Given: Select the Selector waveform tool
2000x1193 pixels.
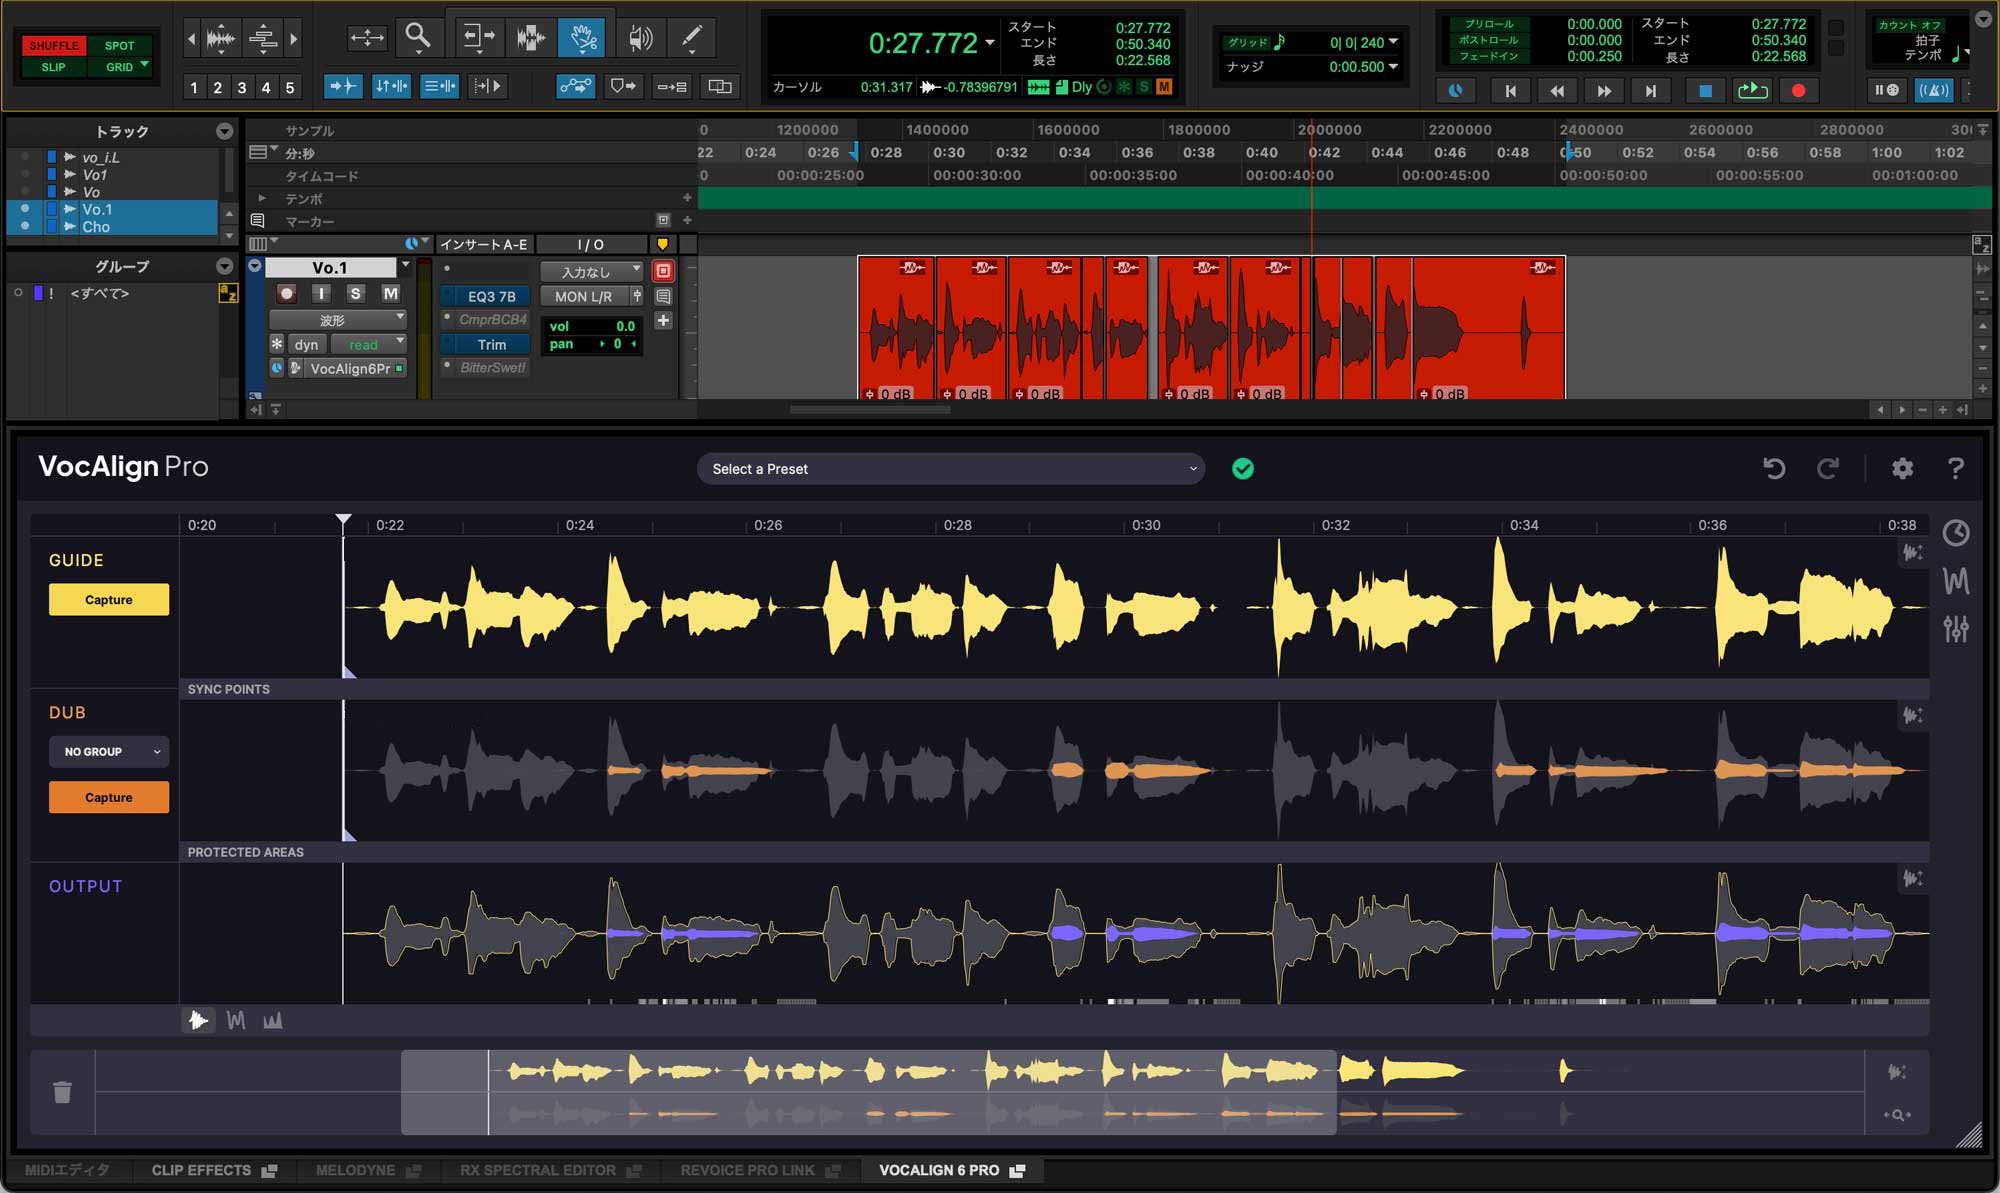Looking at the screenshot, I should [x=531, y=38].
